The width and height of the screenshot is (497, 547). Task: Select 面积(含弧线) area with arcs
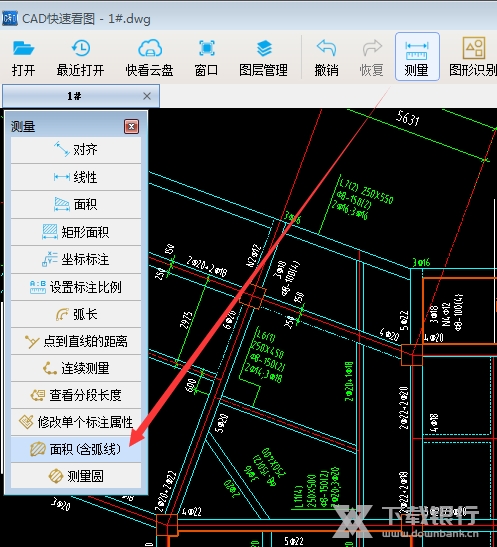click(76, 449)
